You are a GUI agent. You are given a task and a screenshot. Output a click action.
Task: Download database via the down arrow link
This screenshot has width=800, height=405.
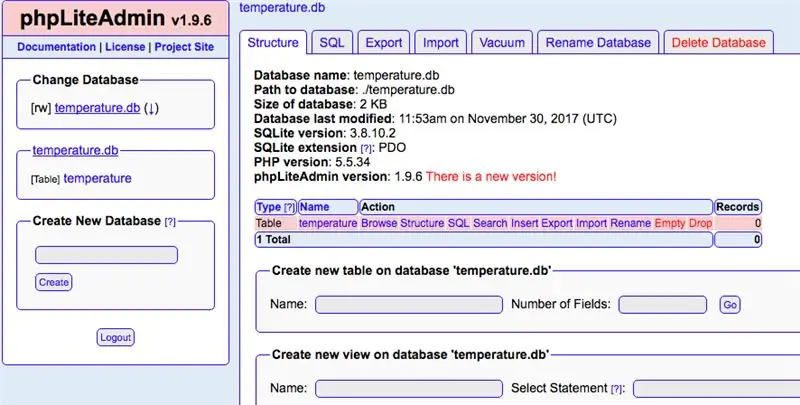[151, 108]
